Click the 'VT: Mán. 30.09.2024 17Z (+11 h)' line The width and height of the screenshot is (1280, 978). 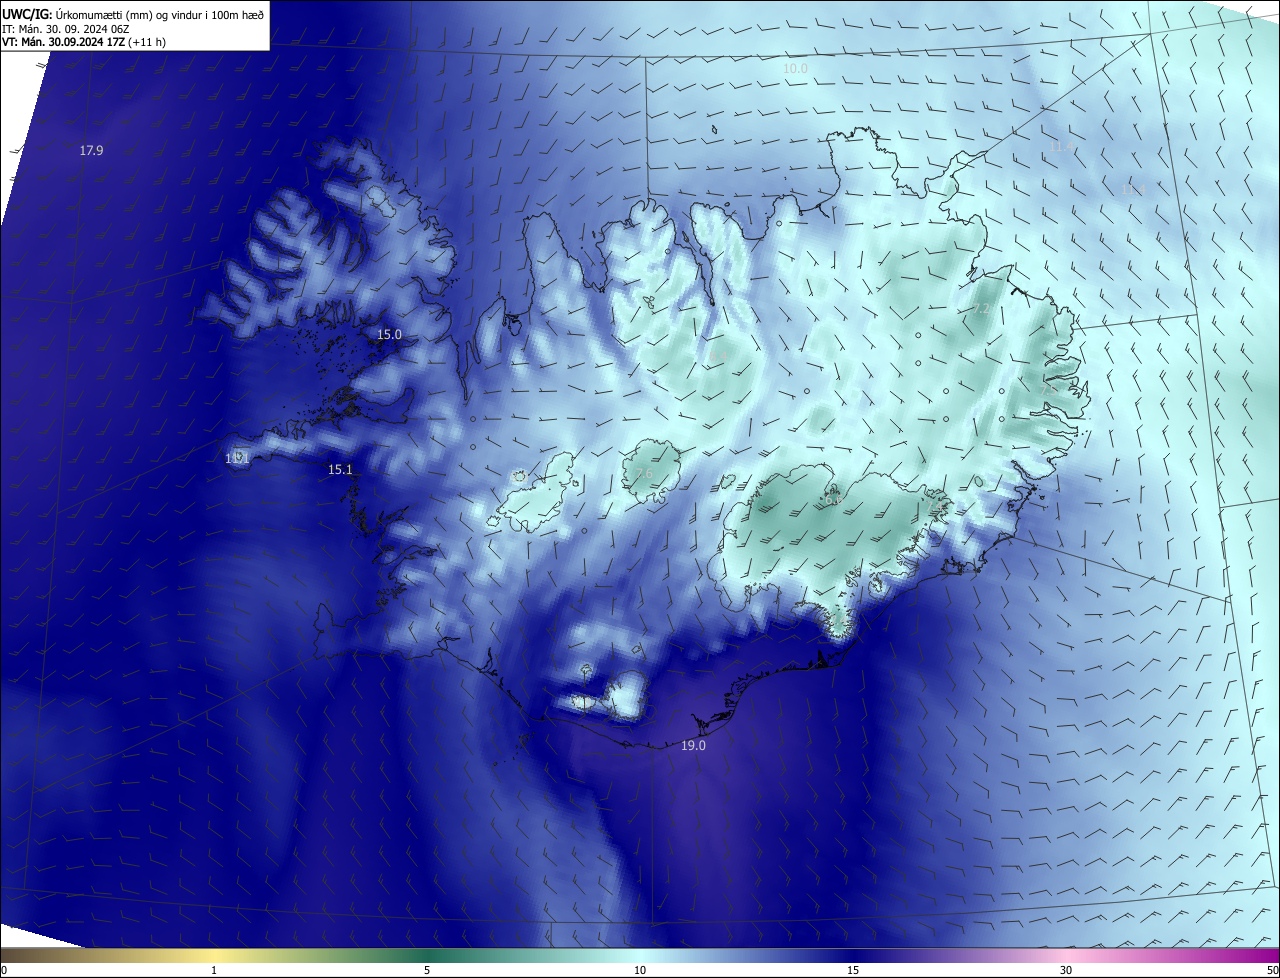(x=84, y=41)
